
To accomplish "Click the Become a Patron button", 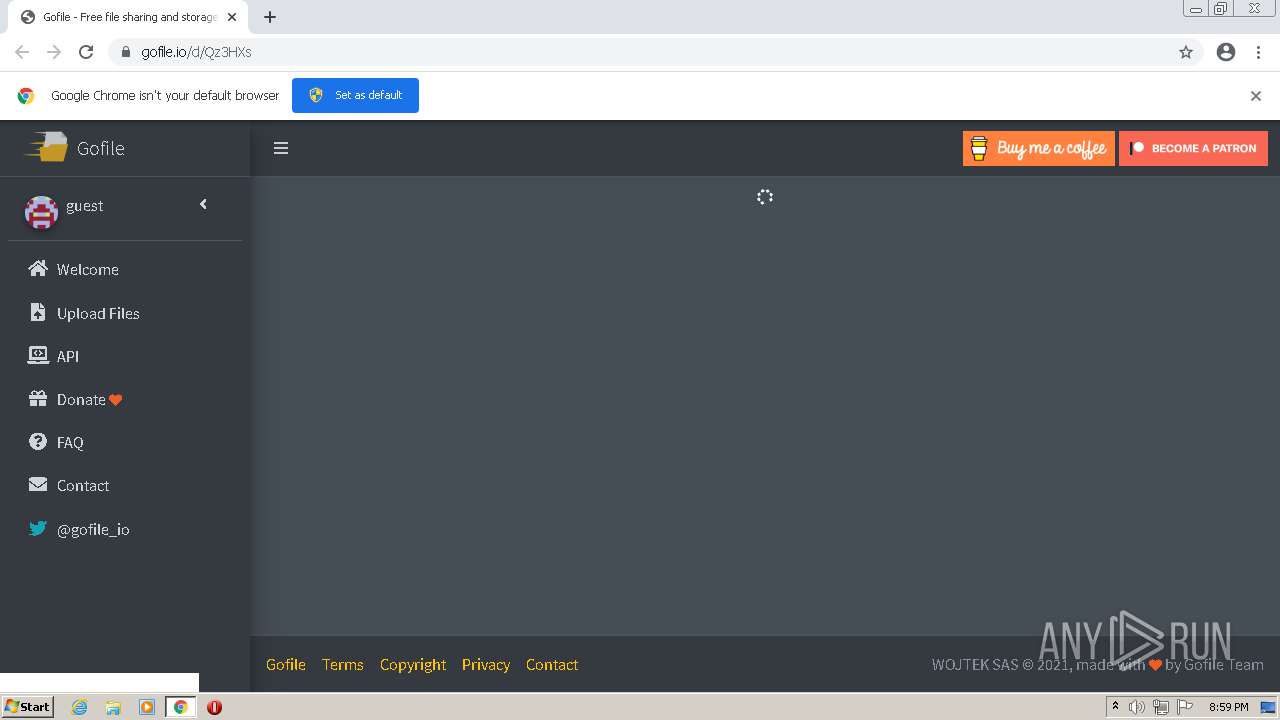I will 1193,148.
